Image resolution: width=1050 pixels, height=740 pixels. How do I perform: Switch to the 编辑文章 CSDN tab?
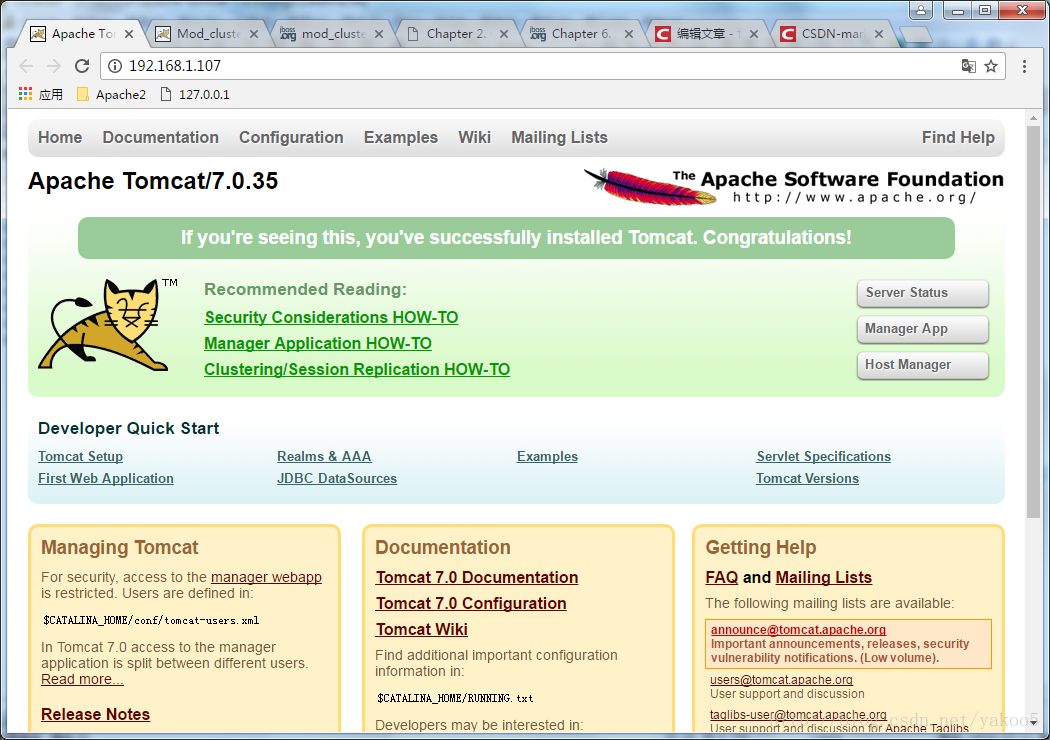[x=706, y=33]
